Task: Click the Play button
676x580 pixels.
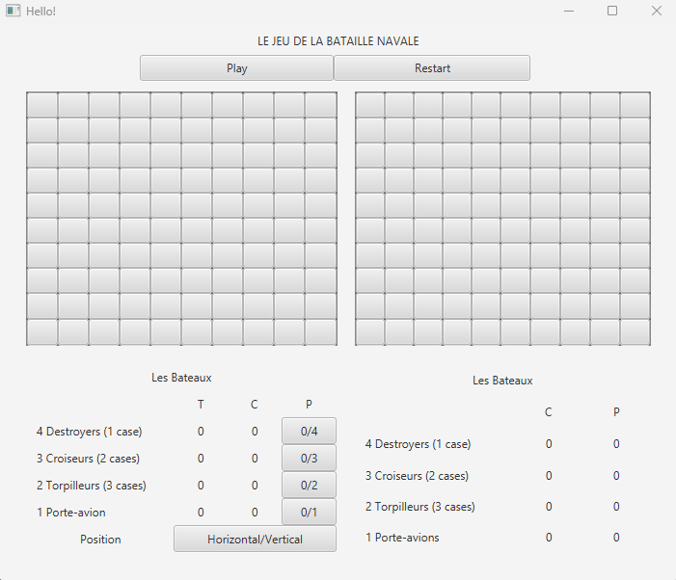Action: 237,68
